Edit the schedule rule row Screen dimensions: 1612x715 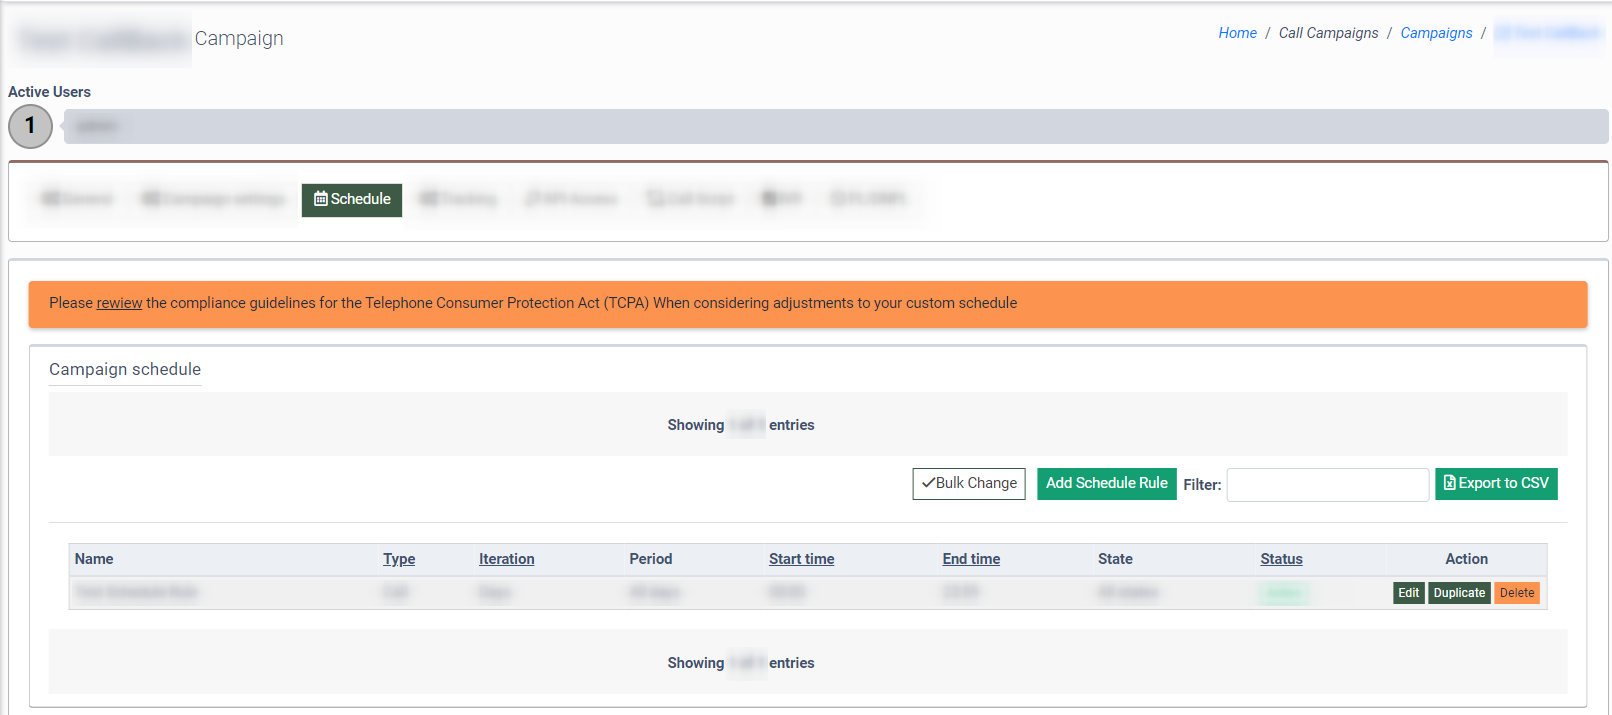(x=1408, y=593)
